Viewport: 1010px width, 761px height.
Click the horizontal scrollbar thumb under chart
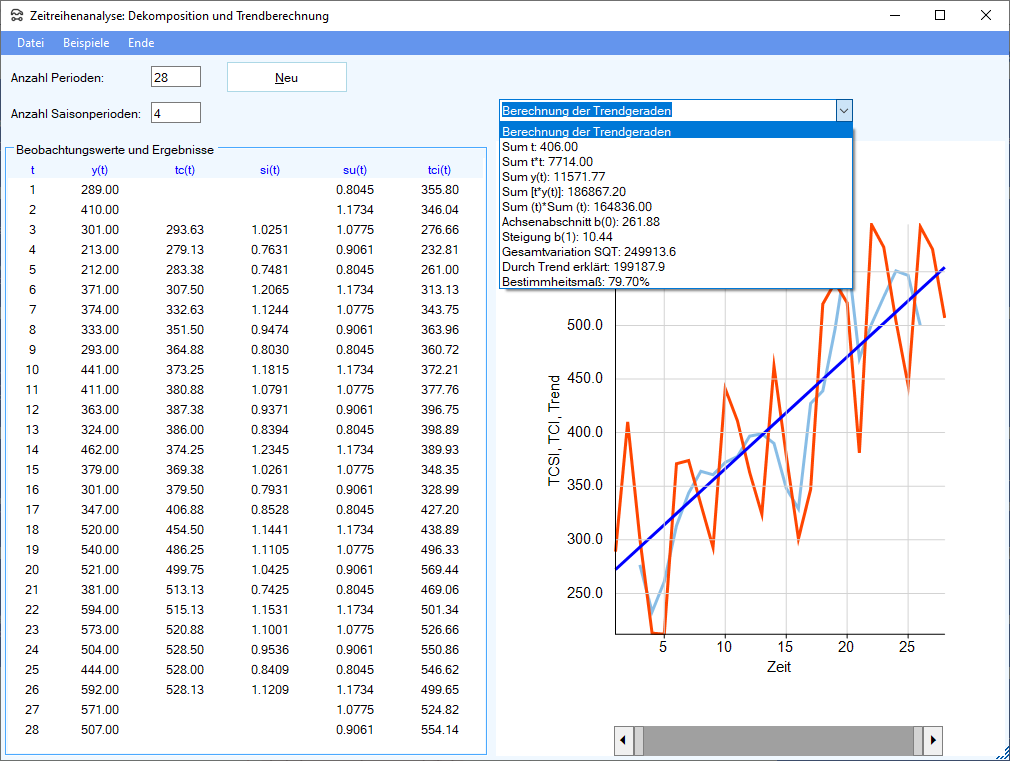pyautogui.click(x=778, y=740)
